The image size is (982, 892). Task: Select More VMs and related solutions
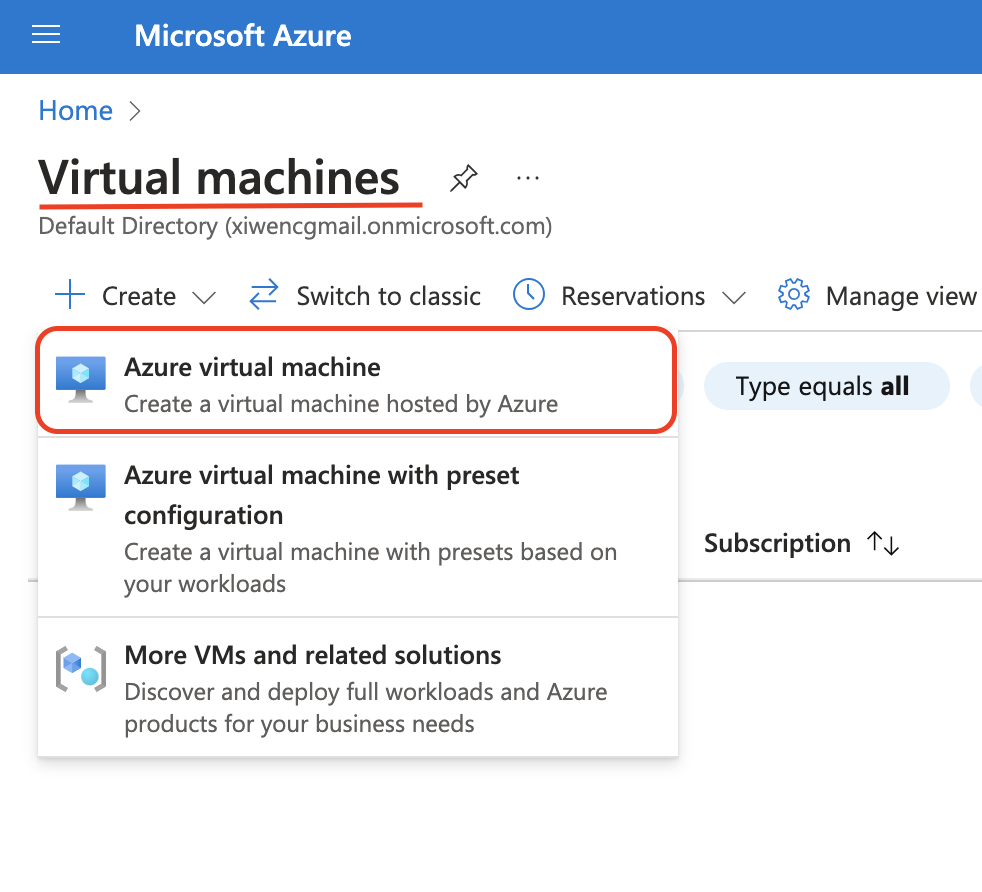pos(358,688)
